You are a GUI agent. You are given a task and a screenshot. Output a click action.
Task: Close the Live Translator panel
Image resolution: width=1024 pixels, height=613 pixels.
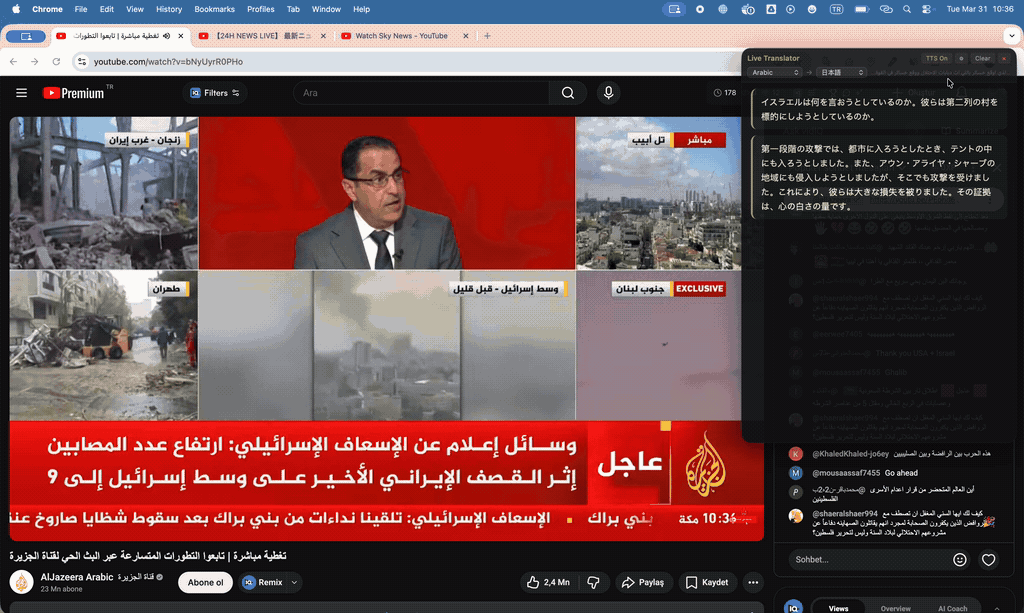click(x=1004, y=58)
